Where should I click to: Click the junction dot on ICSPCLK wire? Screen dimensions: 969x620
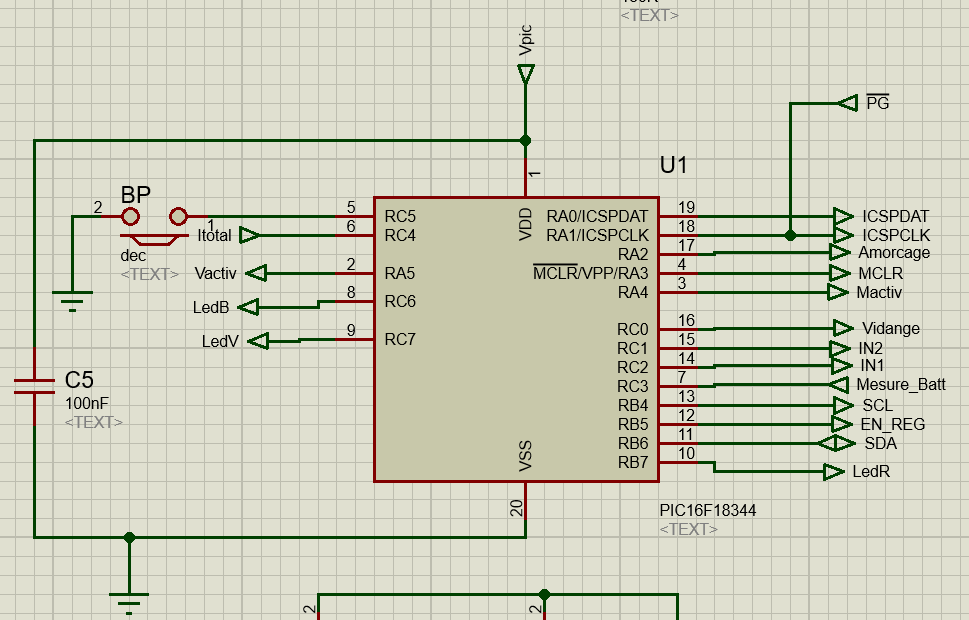(790, 235)
